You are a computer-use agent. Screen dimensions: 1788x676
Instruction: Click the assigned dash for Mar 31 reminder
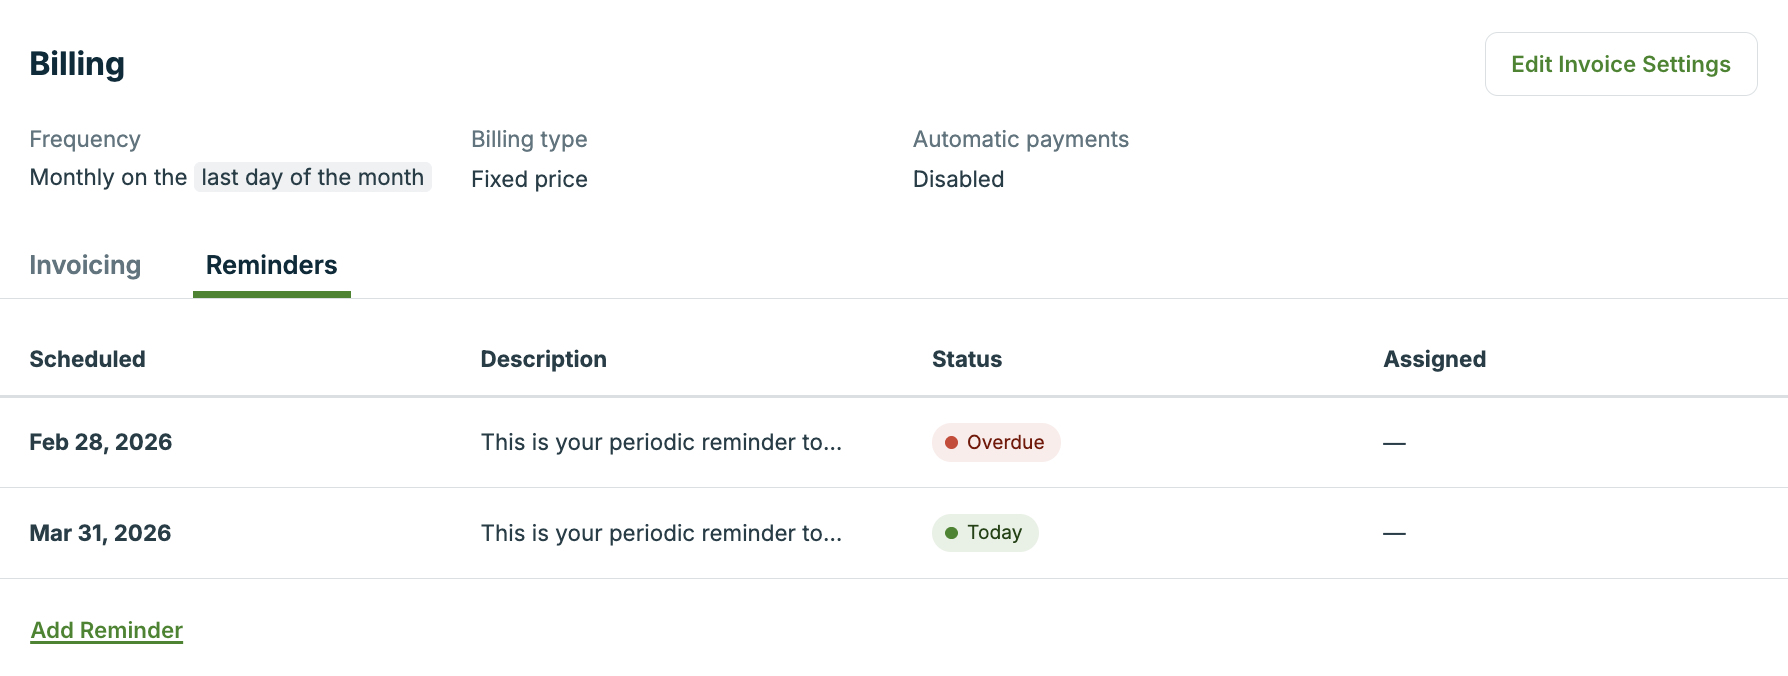tap(1394, 534)
